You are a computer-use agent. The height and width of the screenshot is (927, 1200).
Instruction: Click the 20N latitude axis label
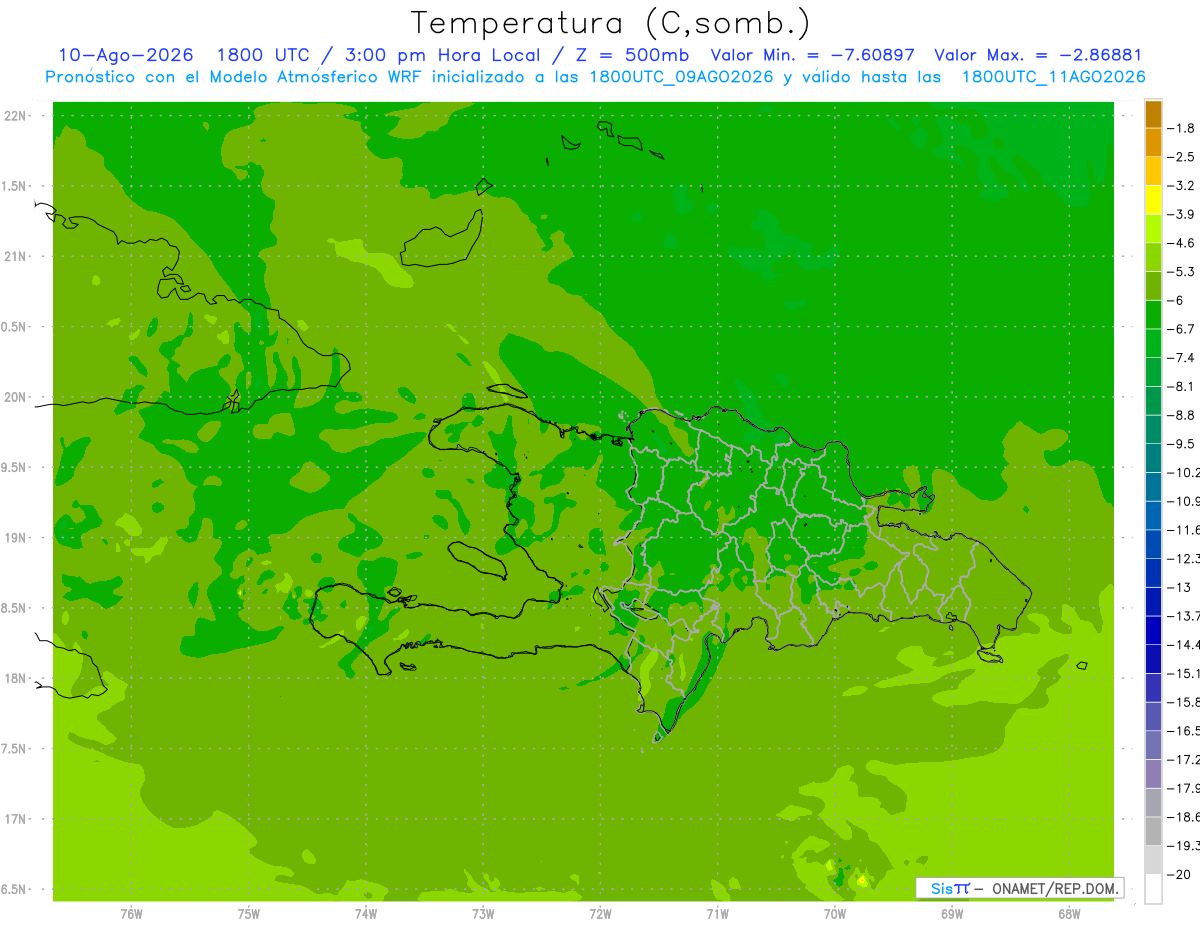click(x=16, y=397)
